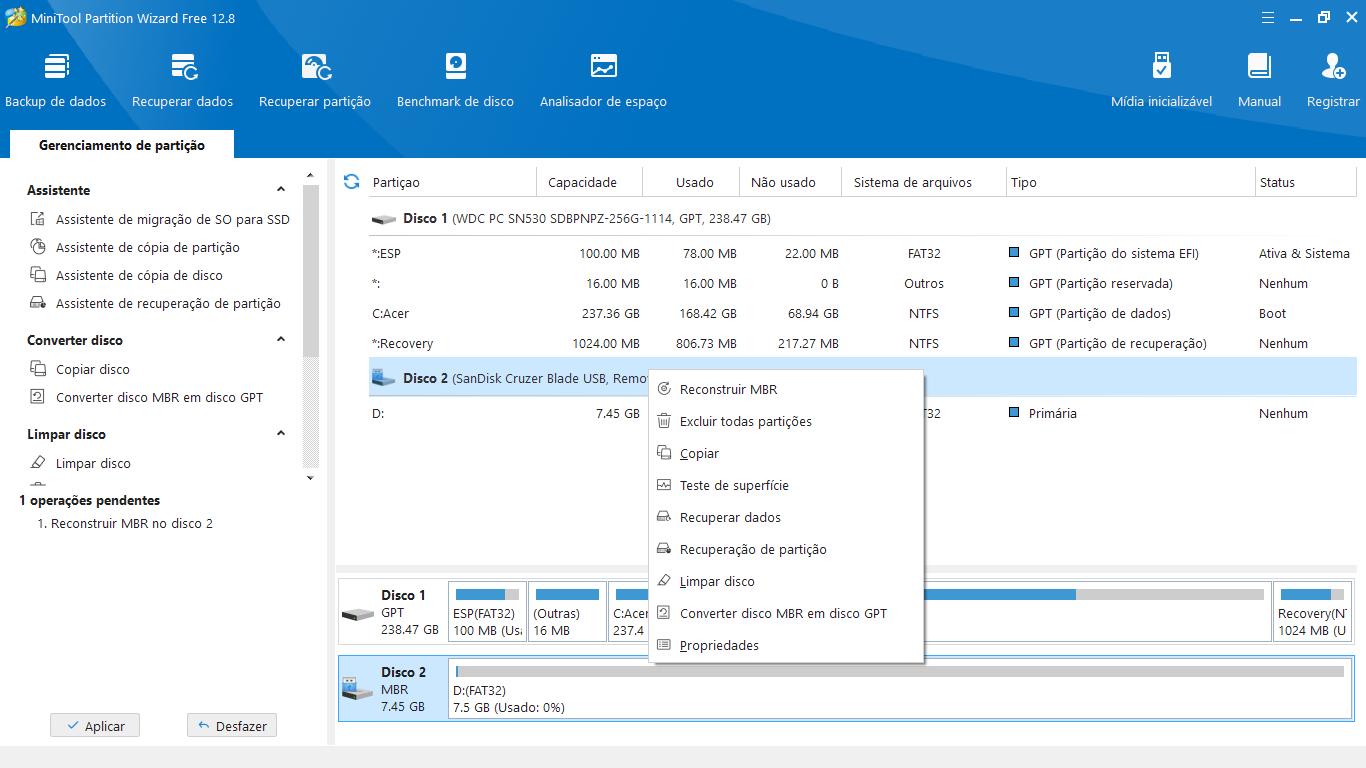
Task: Collapse the Assistente section
Action: (x=281, y=190)
